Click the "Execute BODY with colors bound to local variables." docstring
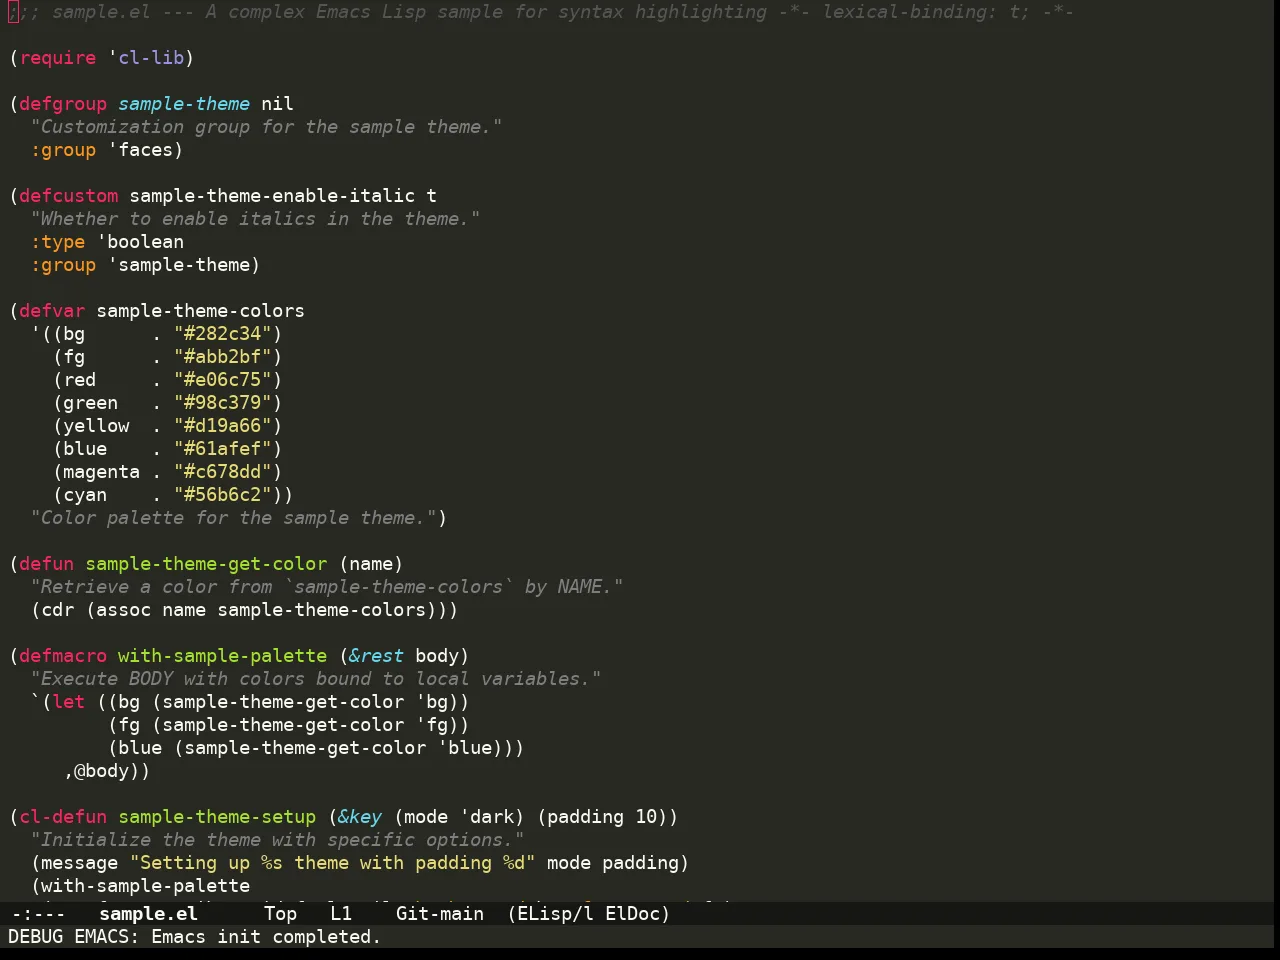The height and width of the screenshot is (960, 1280). coord(316,679)
